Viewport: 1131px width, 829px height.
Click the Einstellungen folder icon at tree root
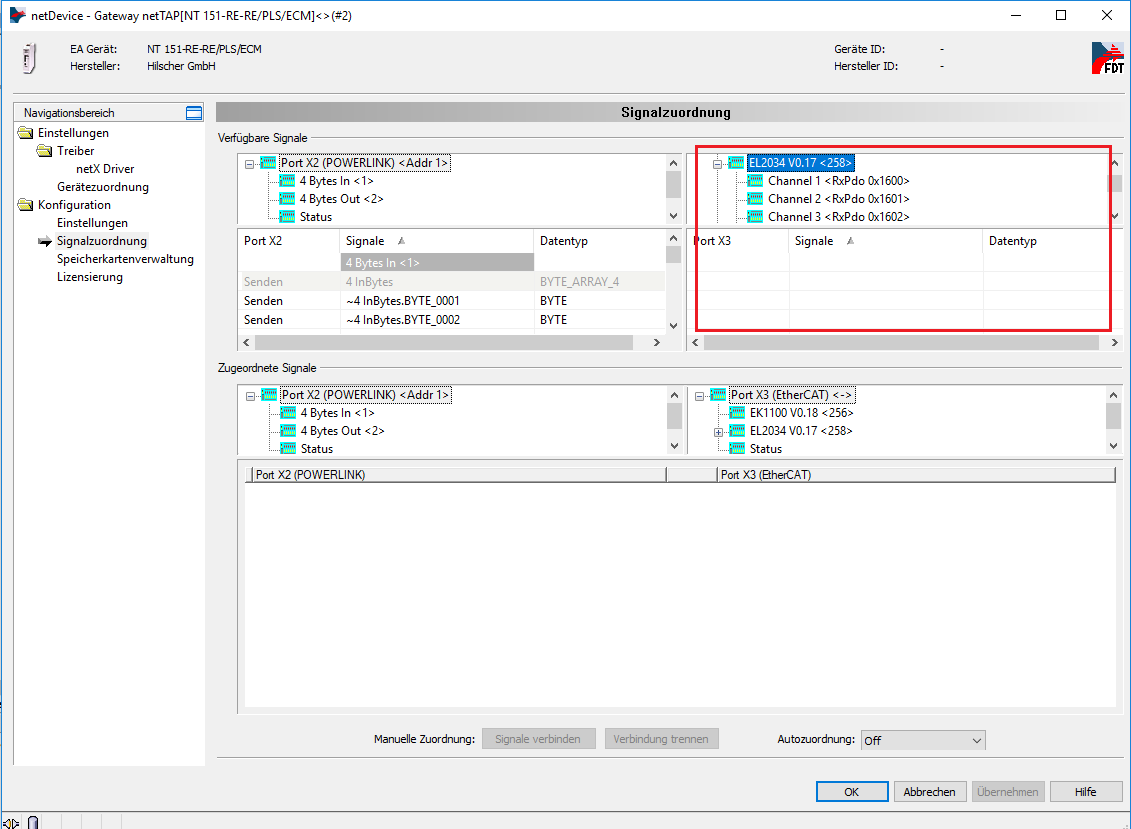pos(25,133)
